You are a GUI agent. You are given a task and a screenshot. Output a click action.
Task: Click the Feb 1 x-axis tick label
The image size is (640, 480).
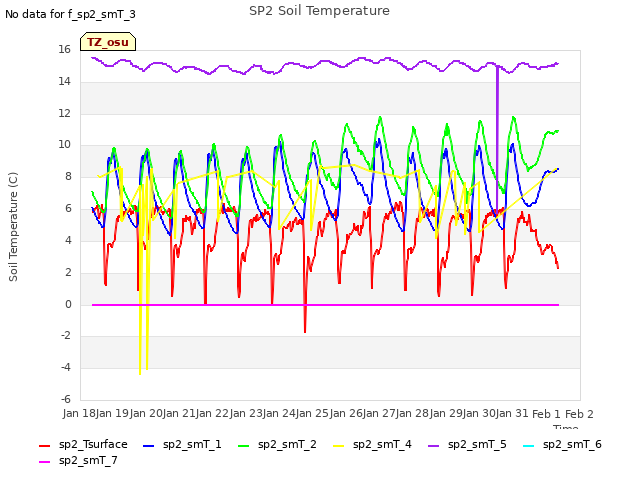click(x=546, y=414)
